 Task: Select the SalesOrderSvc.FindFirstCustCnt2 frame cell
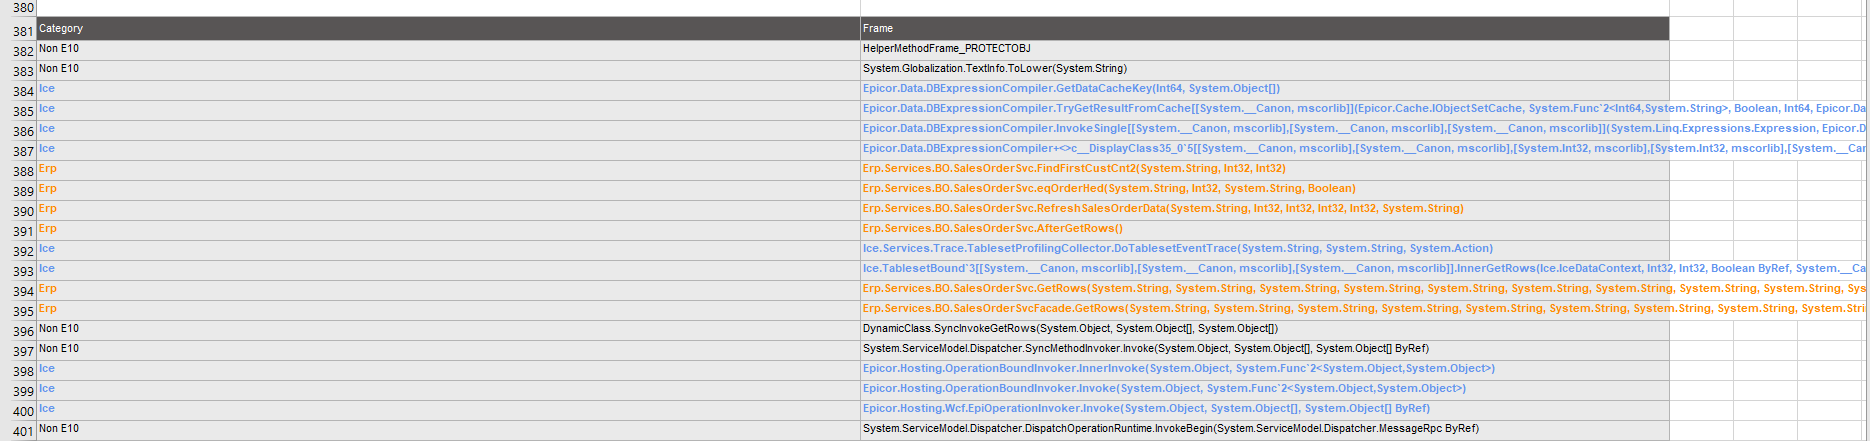pos(1264,169)
